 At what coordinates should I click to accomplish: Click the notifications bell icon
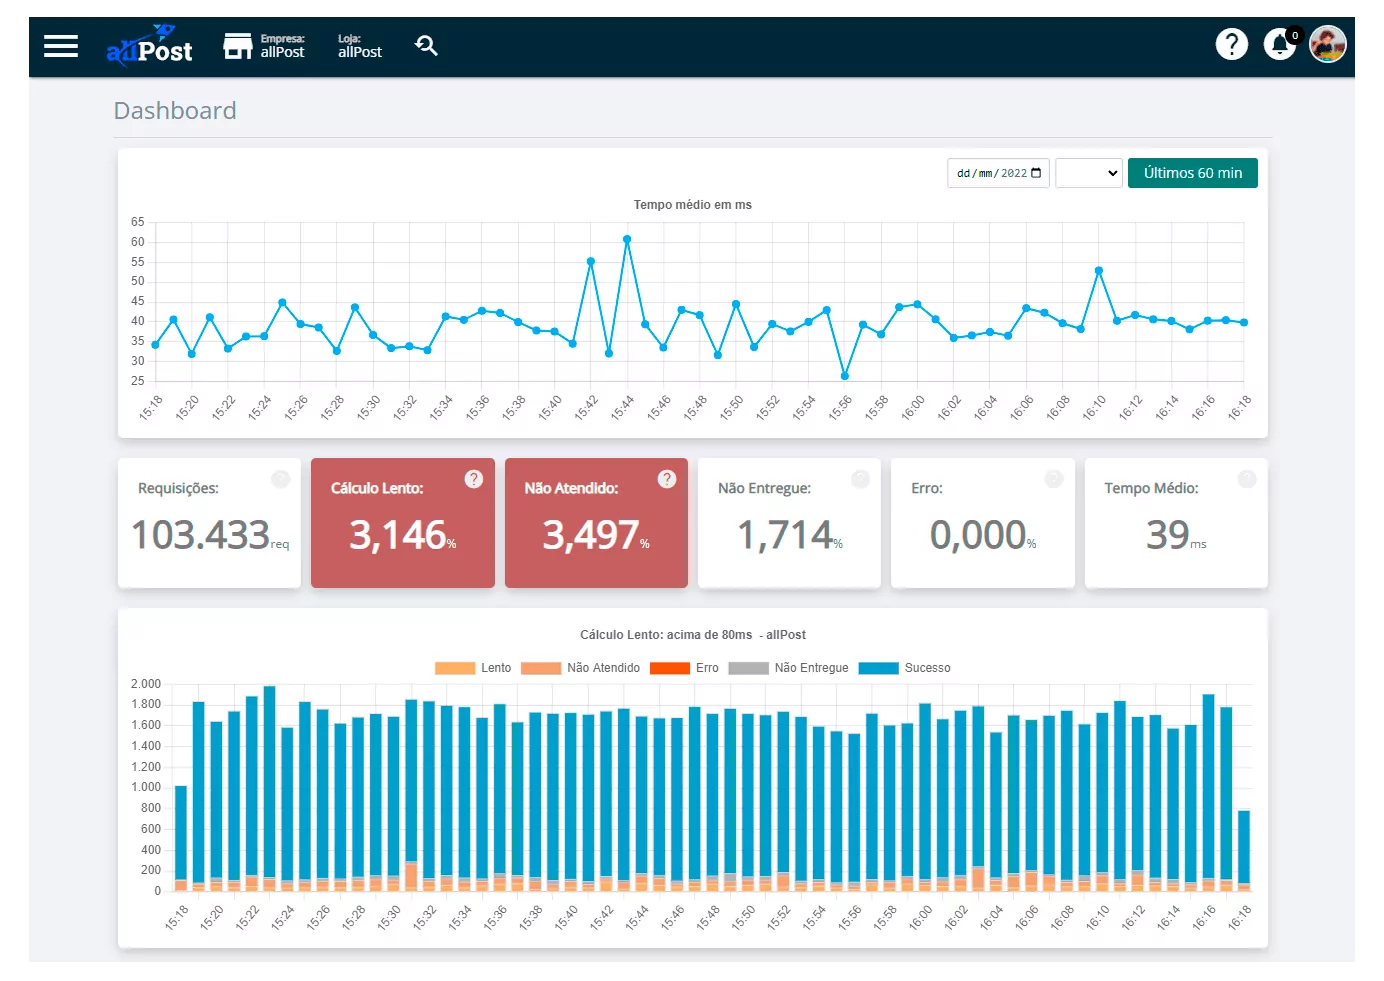click(x=1280, y=44)
